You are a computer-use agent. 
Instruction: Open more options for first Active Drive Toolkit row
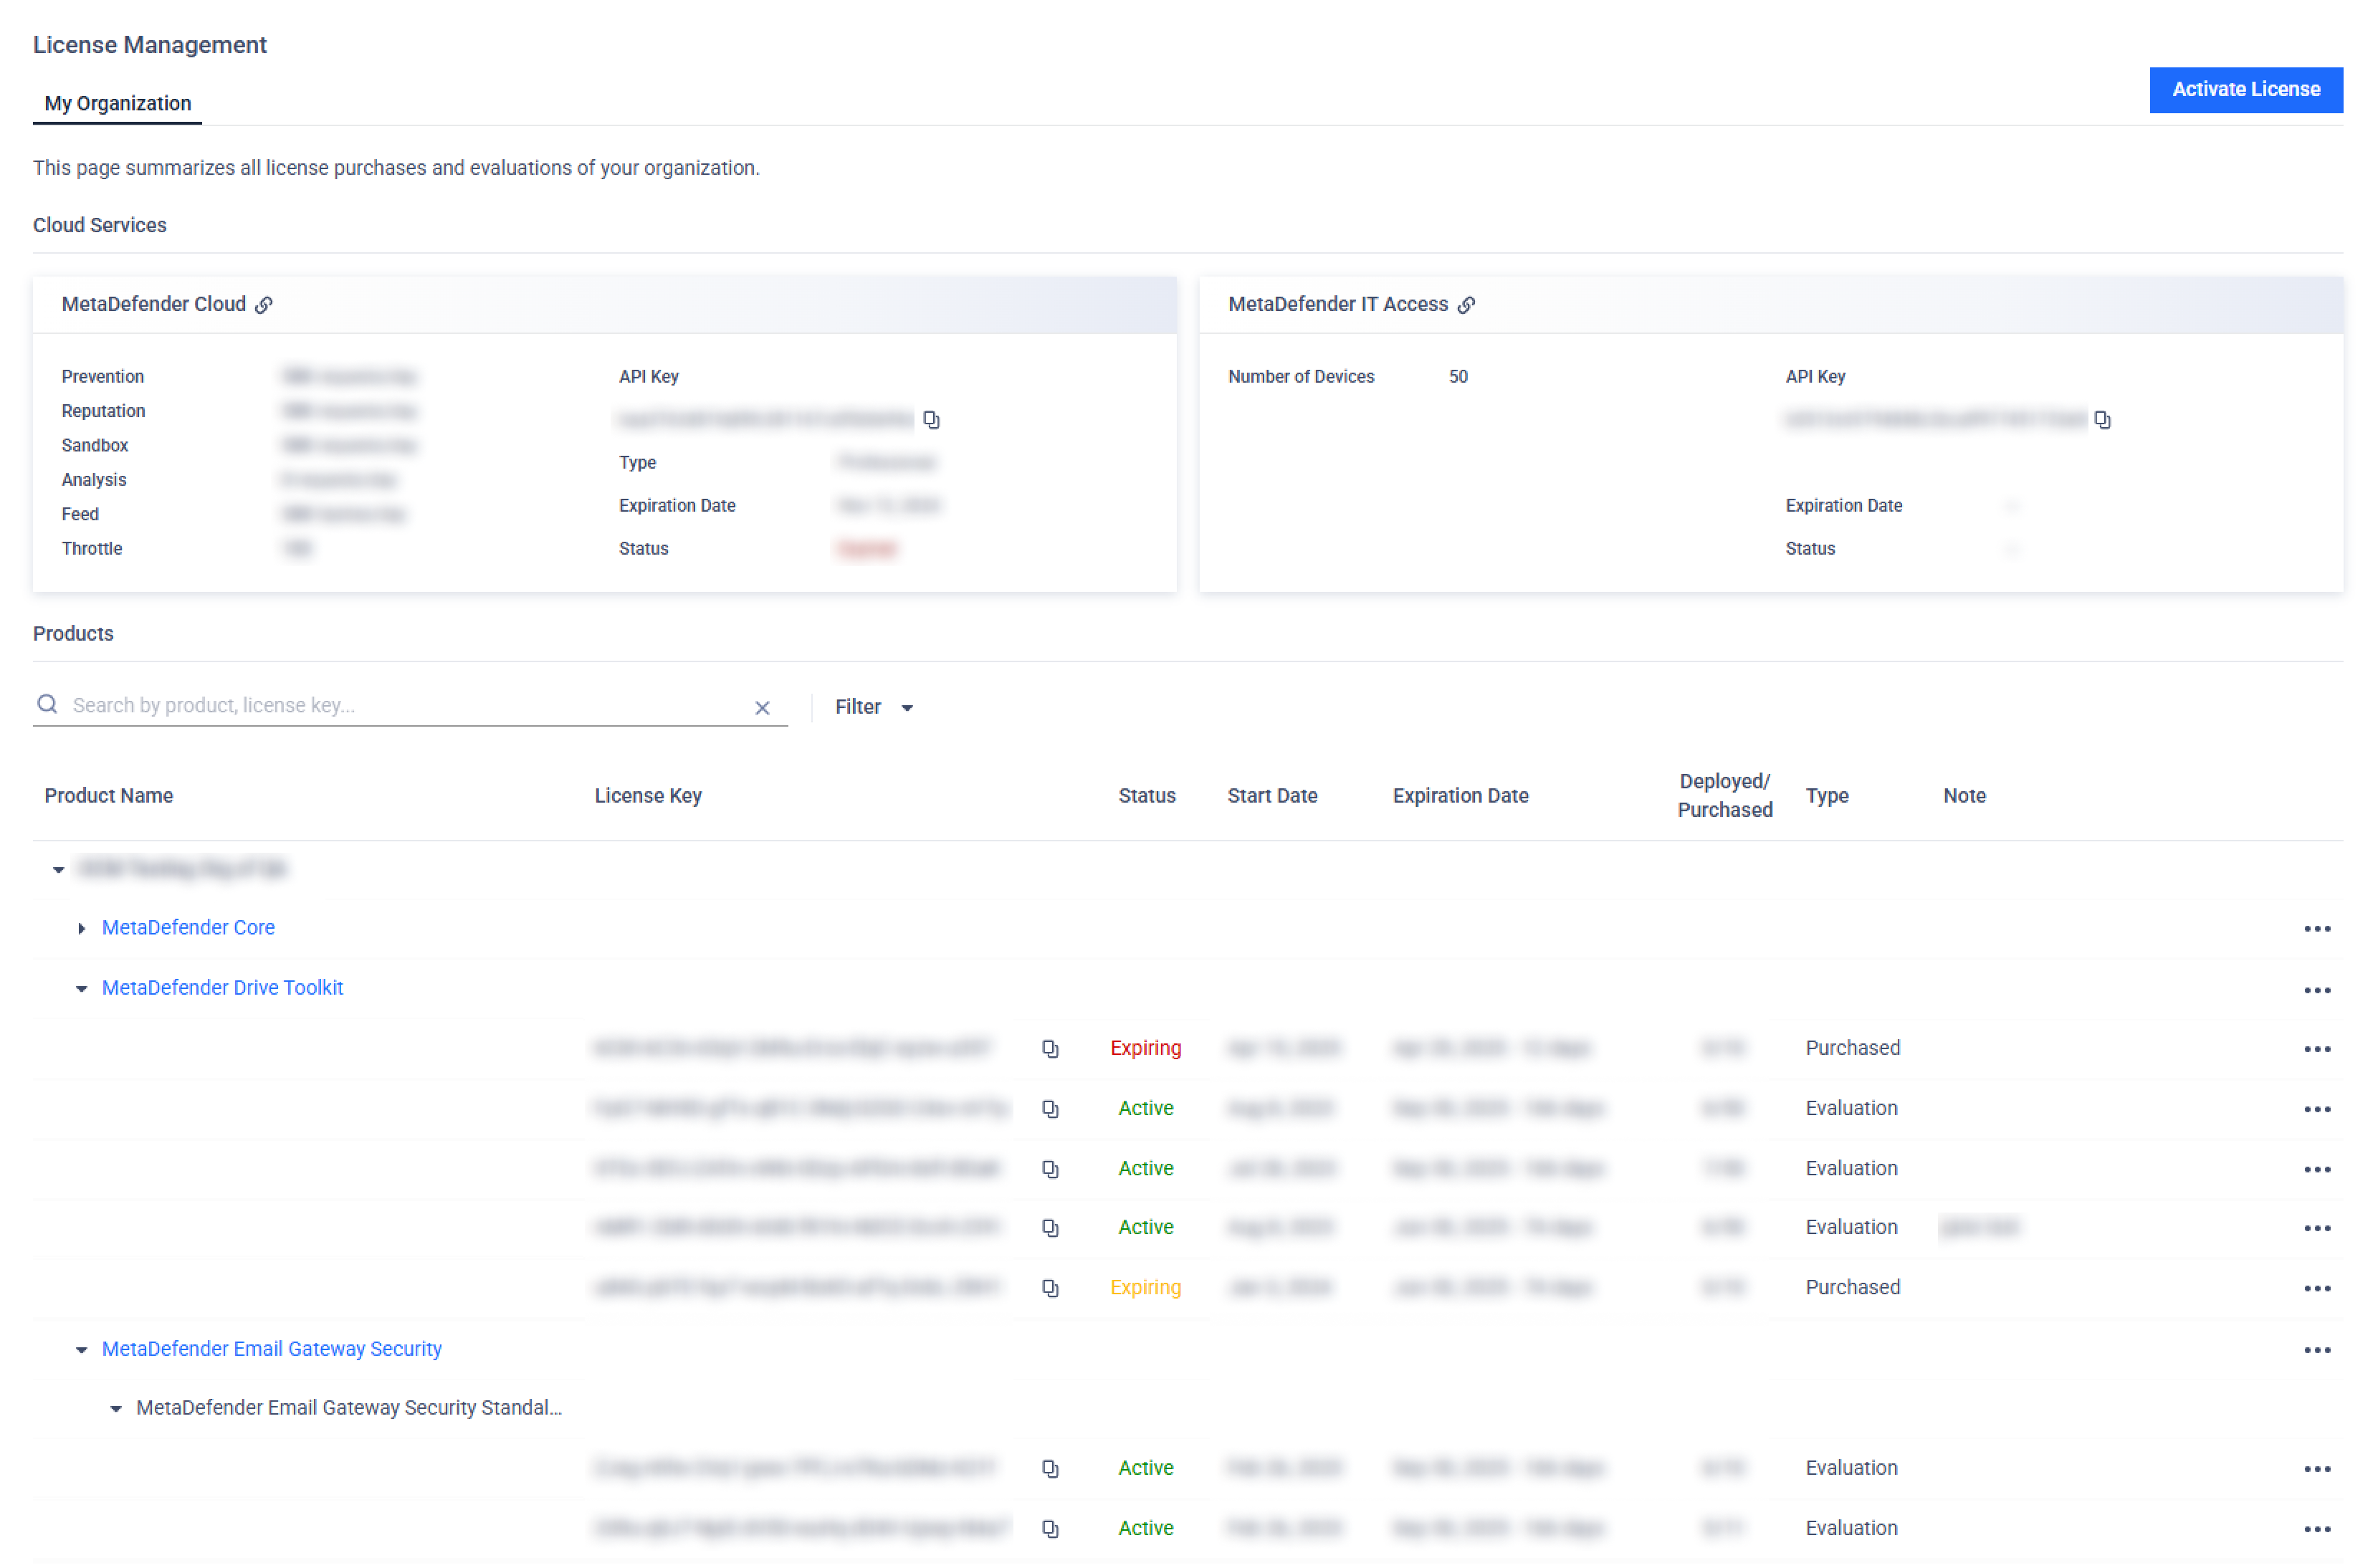[2316, 1109]
